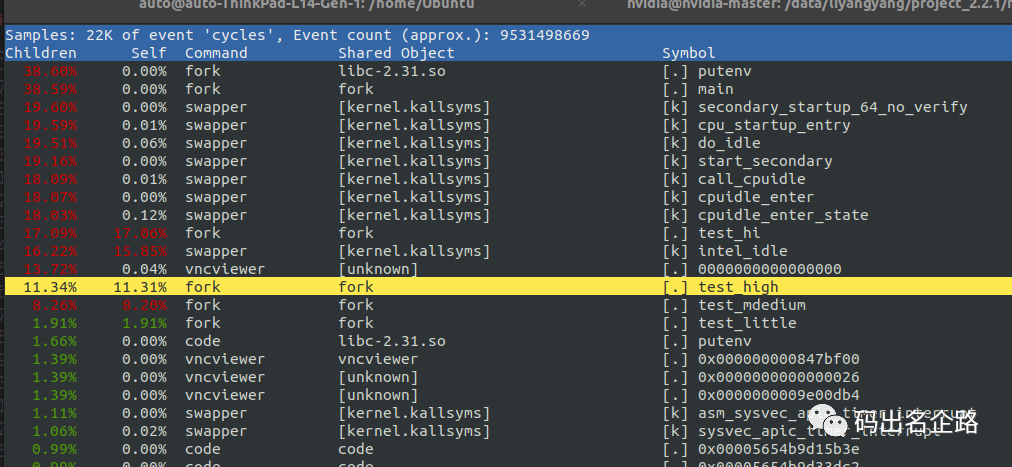Click the Children column header
Screen dimensions: 1012x467
pos(40,53)
